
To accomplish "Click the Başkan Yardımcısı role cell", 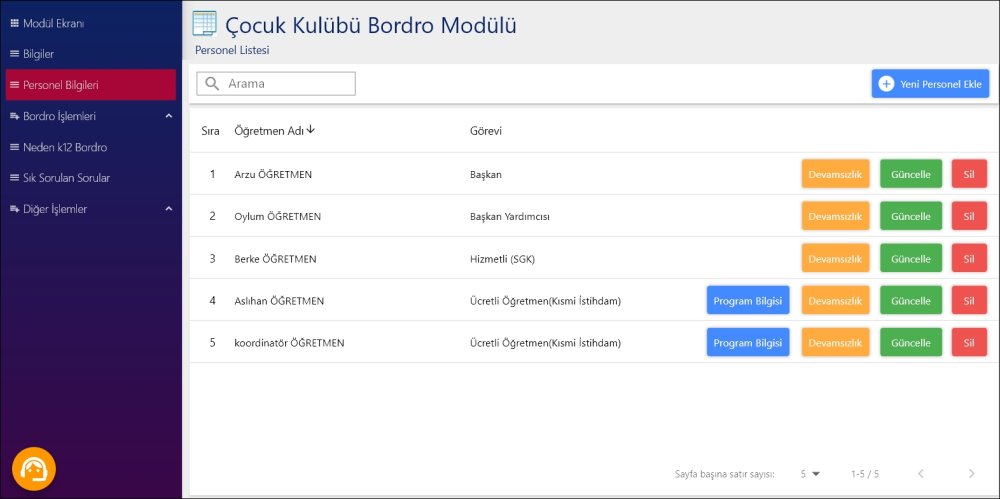I will tap(510, 216).
